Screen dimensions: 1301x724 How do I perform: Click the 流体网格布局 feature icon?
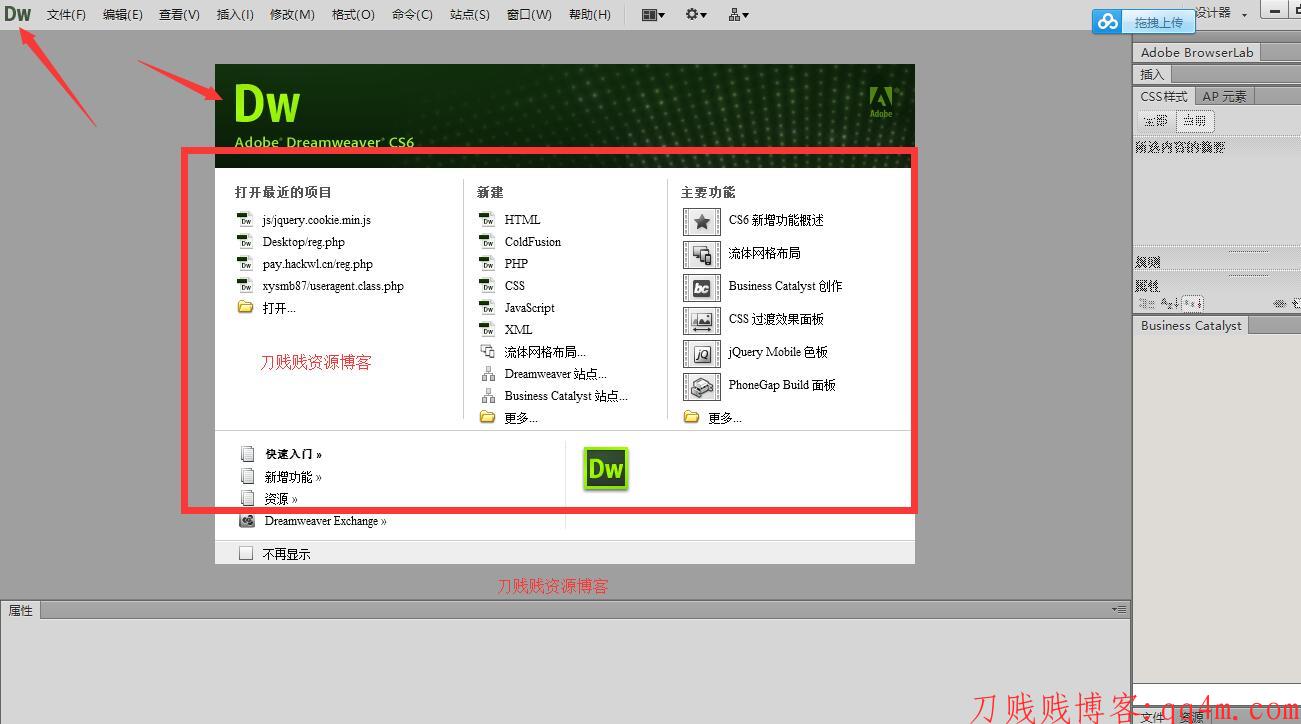tap(702, 254)
